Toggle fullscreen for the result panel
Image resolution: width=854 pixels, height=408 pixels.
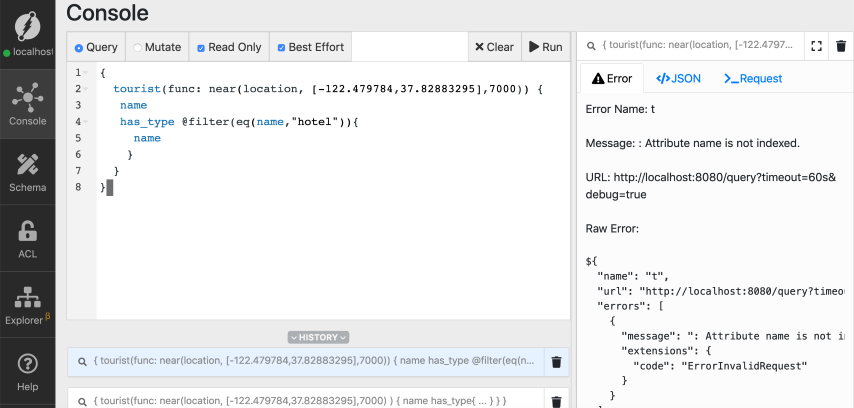[816, 46]
